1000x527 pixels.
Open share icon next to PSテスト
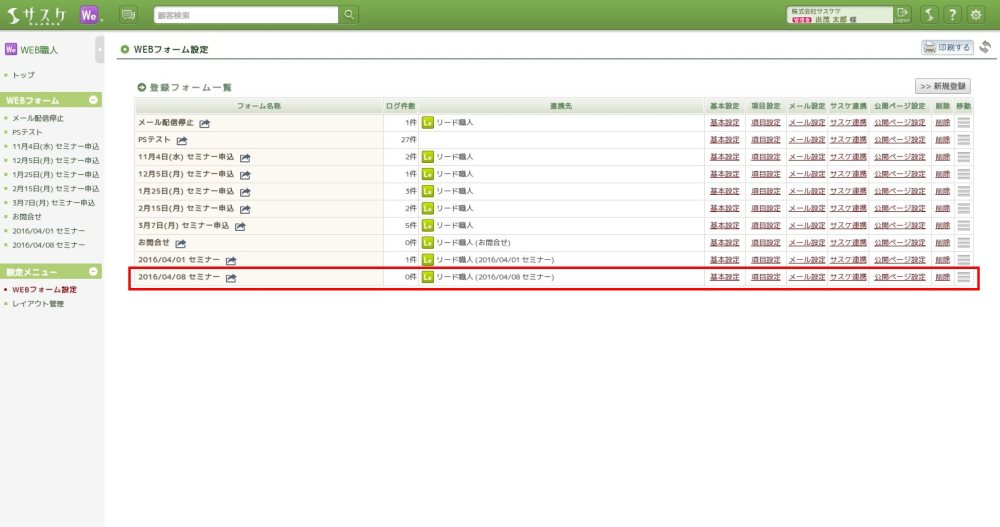(x=182, y=140)
